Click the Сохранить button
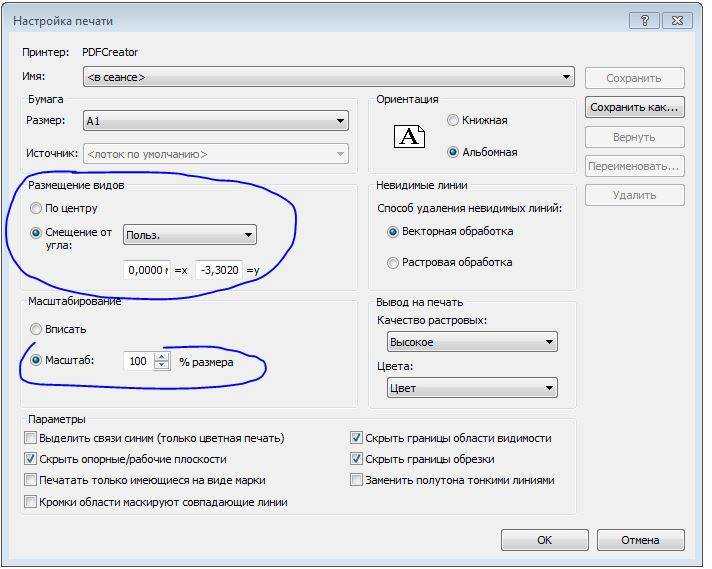Image resolution: width=712 pixels, height=569 pixels. (634, 78)
